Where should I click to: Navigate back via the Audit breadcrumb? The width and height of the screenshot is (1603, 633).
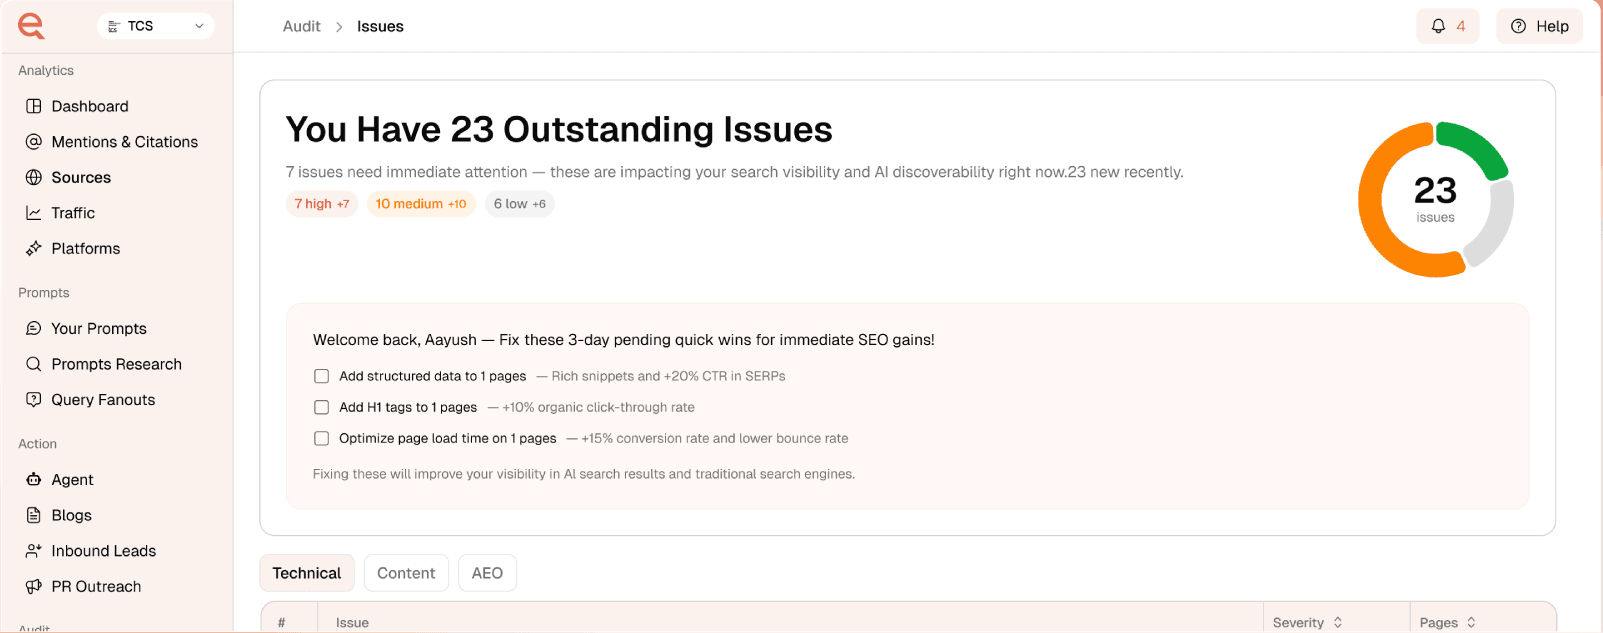302,26
